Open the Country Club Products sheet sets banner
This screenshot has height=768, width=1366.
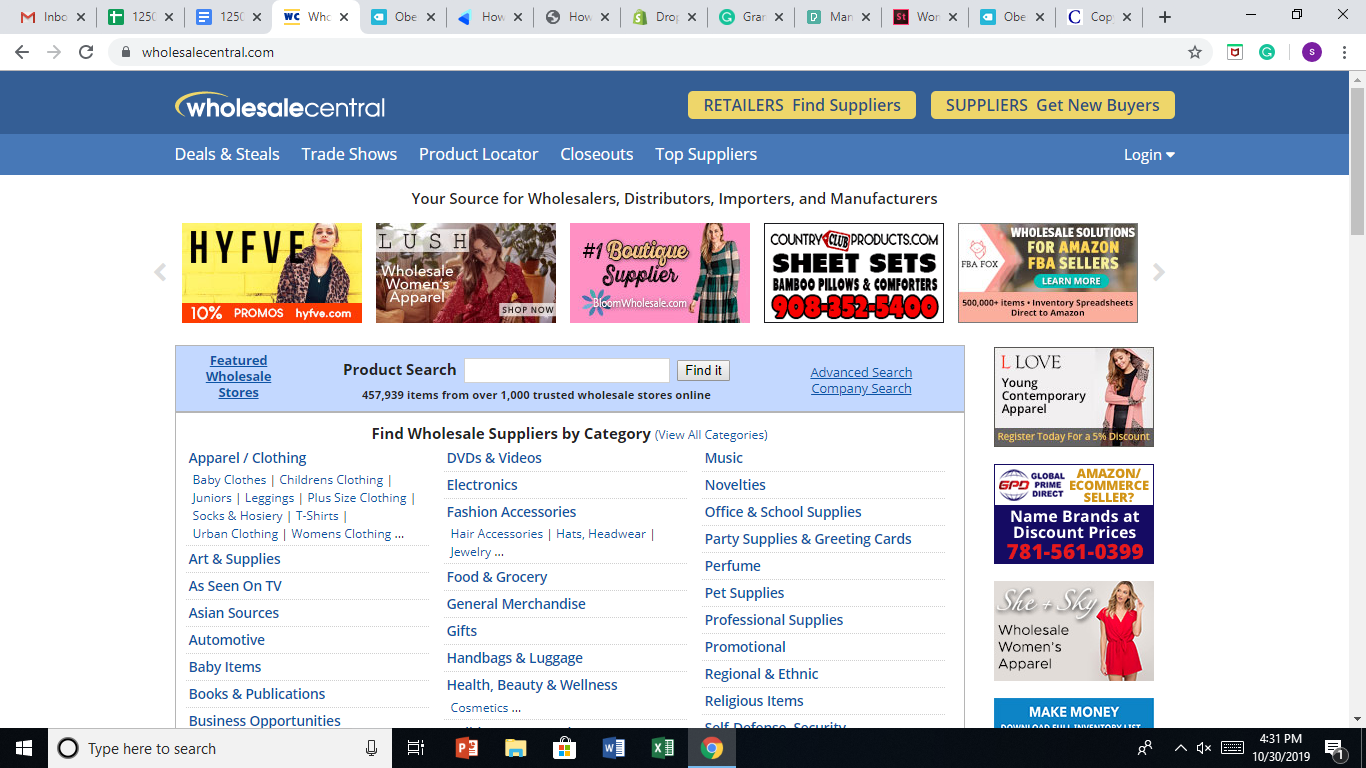tap(854, 273)
